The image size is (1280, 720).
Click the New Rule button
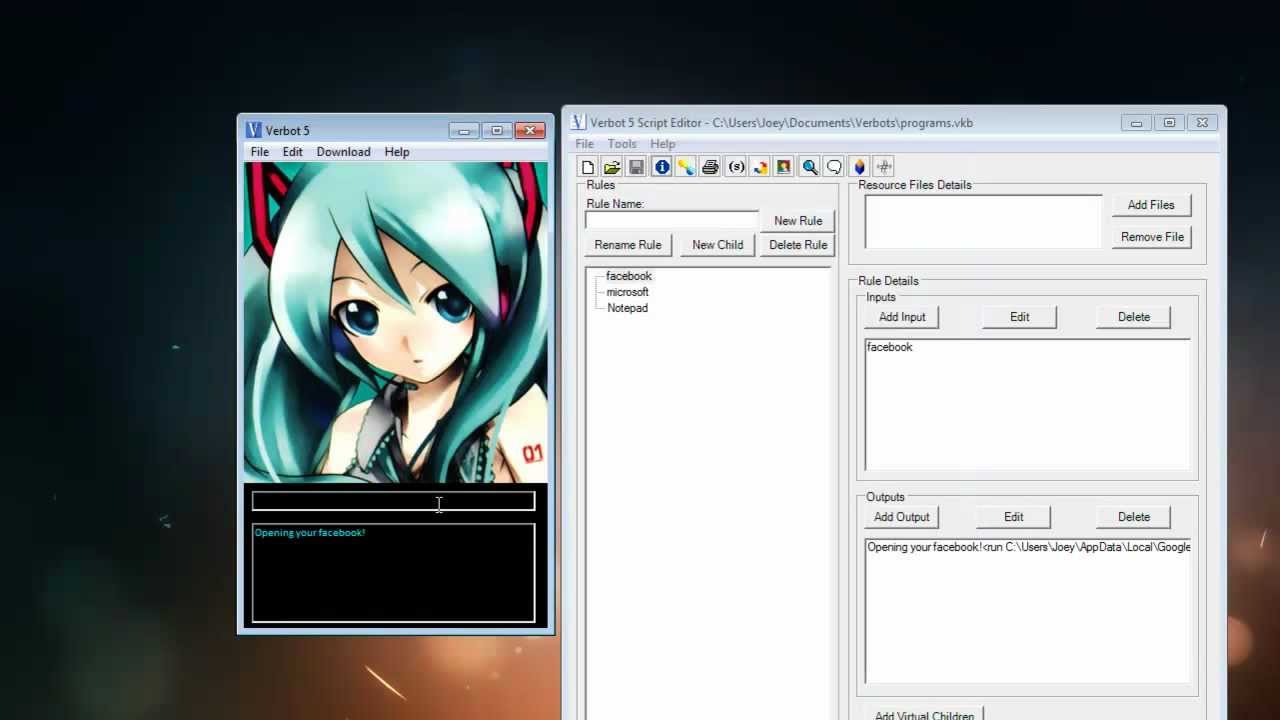coord(798,221)
